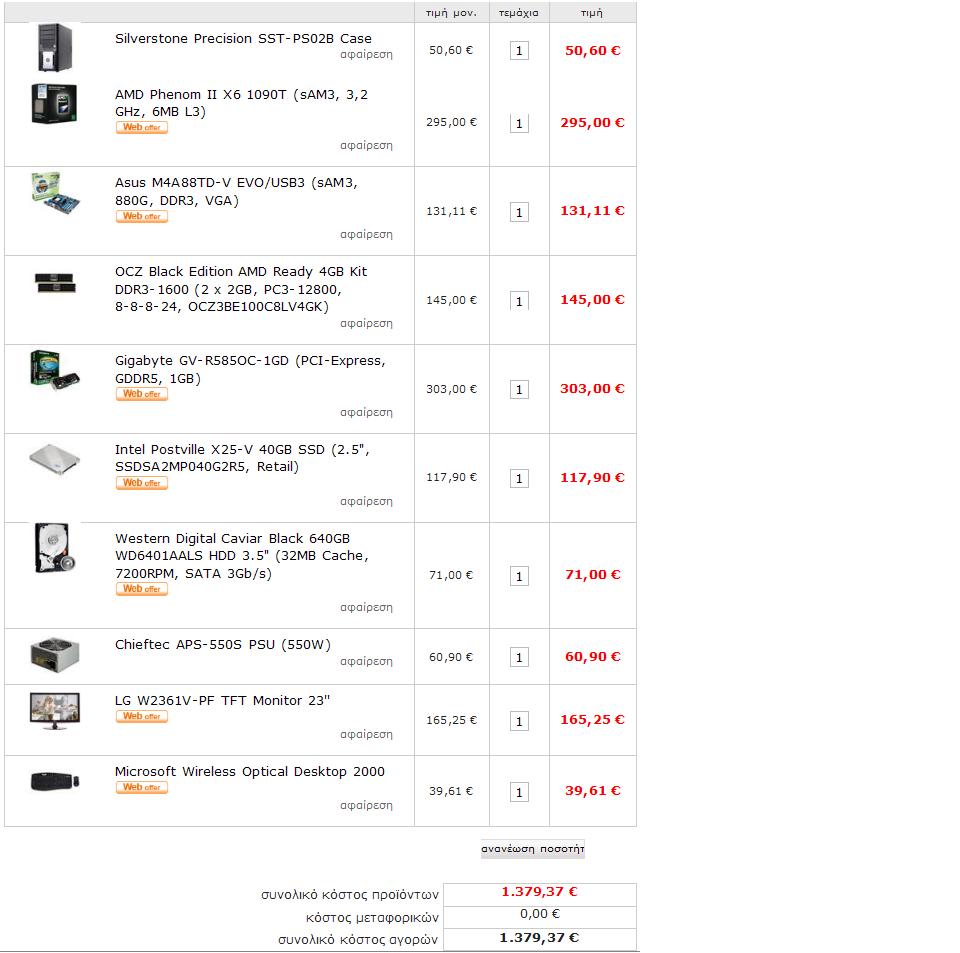
Task: Click the Chieftec PSU thumbnail
Action: point(54,654)
